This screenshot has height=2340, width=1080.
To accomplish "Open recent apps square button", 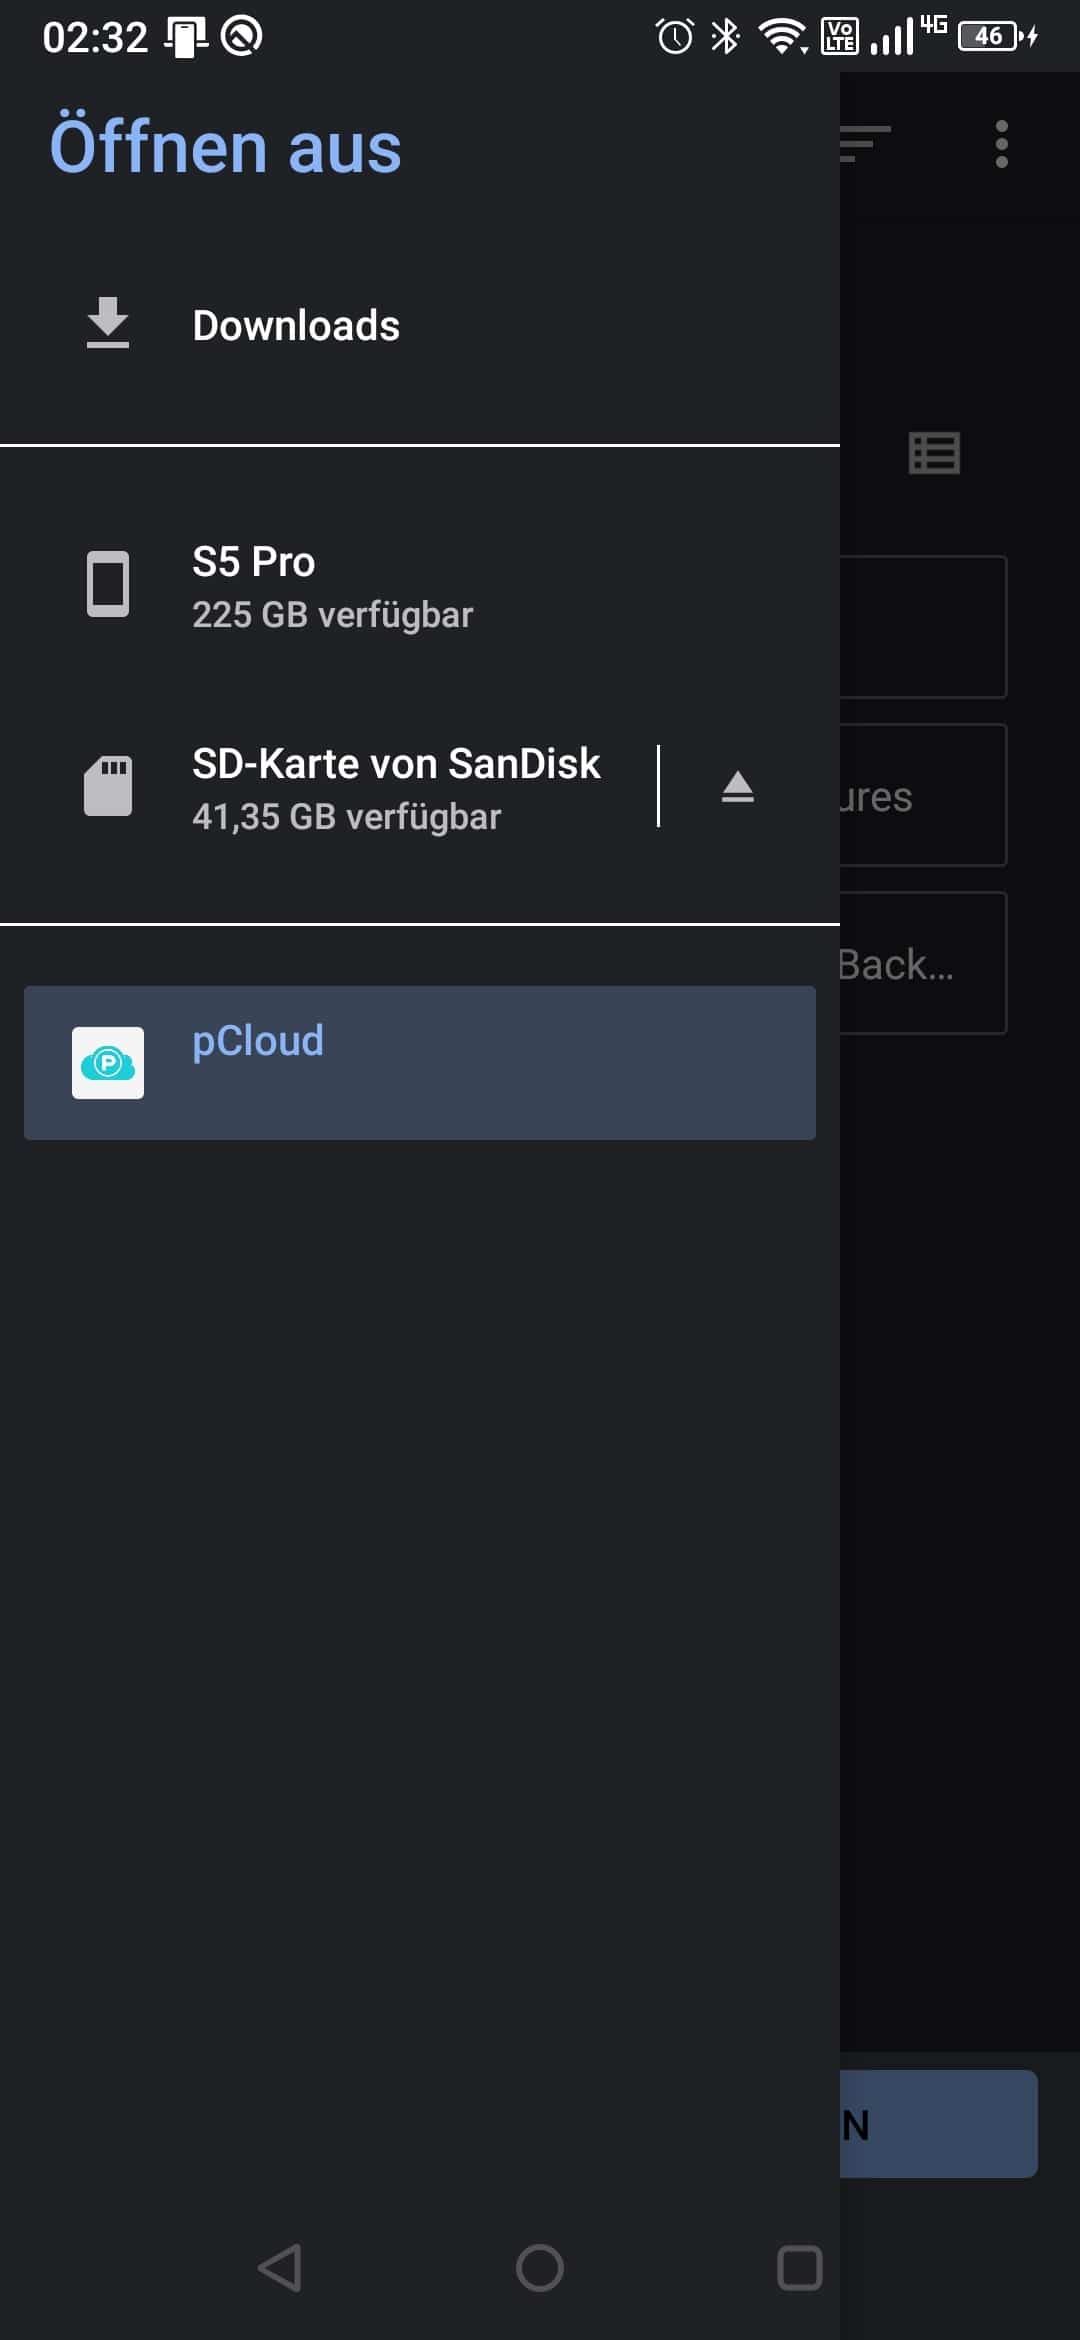I will (800, 2268).
